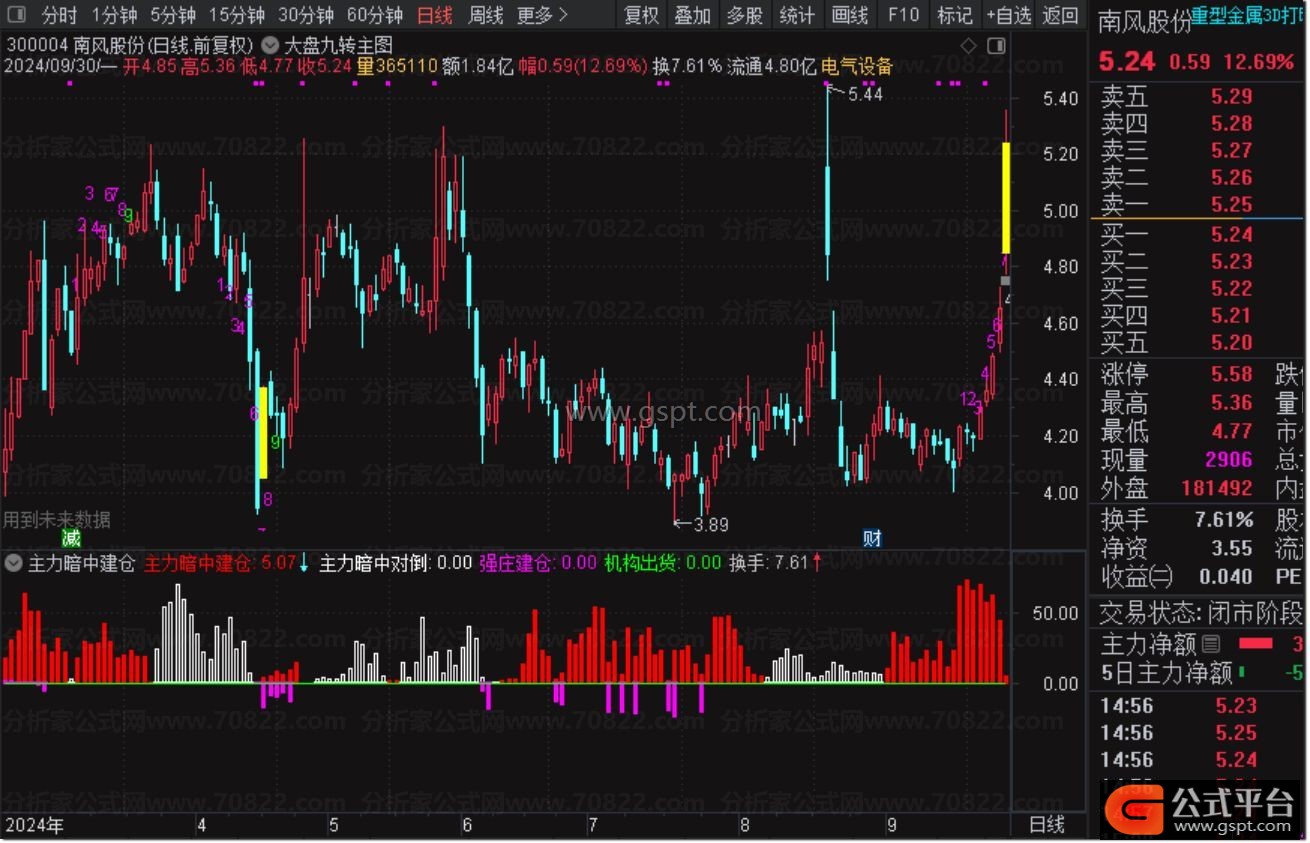Select the 30分钟 period tab
The image size is (1310, 843).
tap(306, 15)
